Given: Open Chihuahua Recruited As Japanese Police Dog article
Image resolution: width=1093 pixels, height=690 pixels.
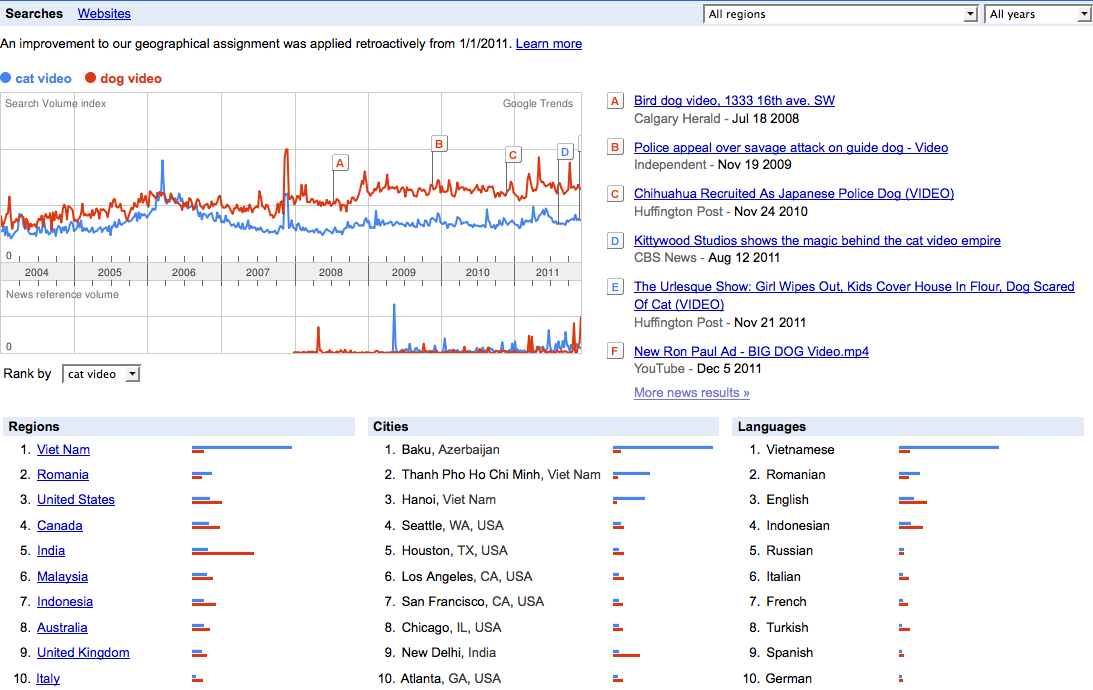Looking at the screenshot, I should [793, 193].
